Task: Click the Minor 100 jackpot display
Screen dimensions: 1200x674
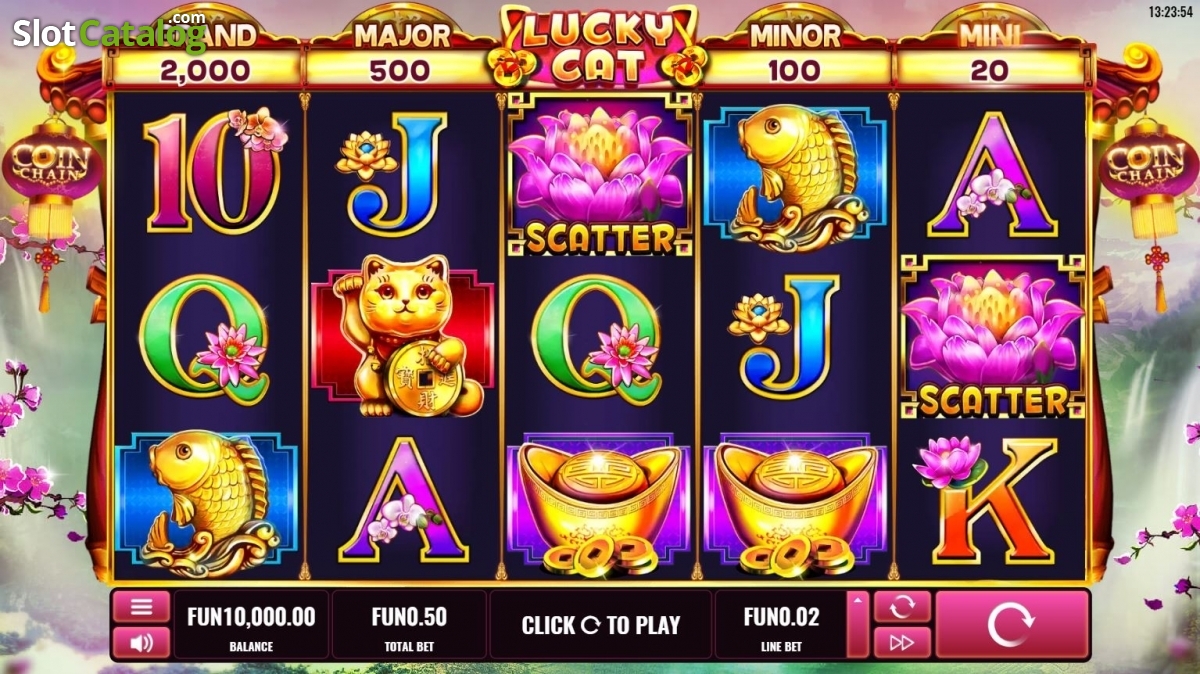Action: coord(795,55)
